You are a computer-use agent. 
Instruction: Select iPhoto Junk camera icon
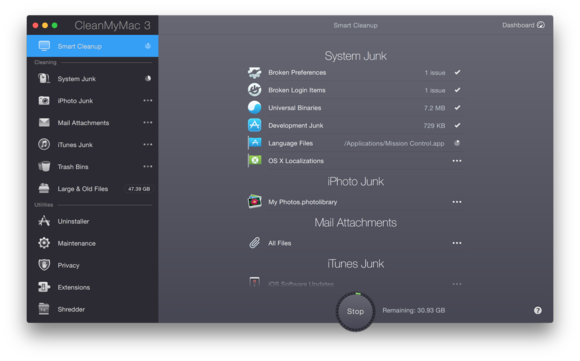click(x=44, y=101)
